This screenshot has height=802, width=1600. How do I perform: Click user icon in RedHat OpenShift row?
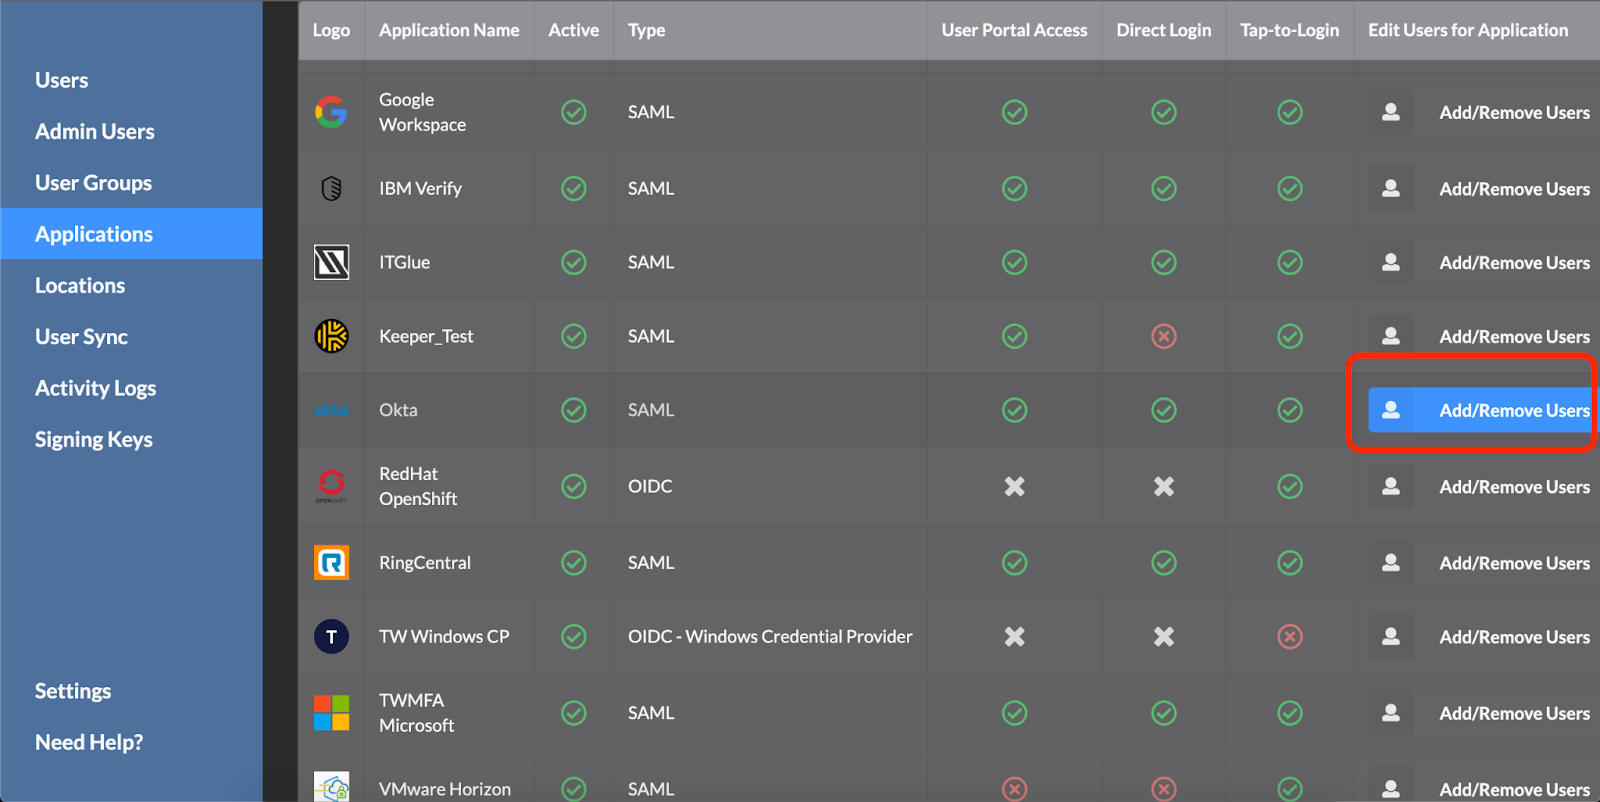tap(1391, 486)
